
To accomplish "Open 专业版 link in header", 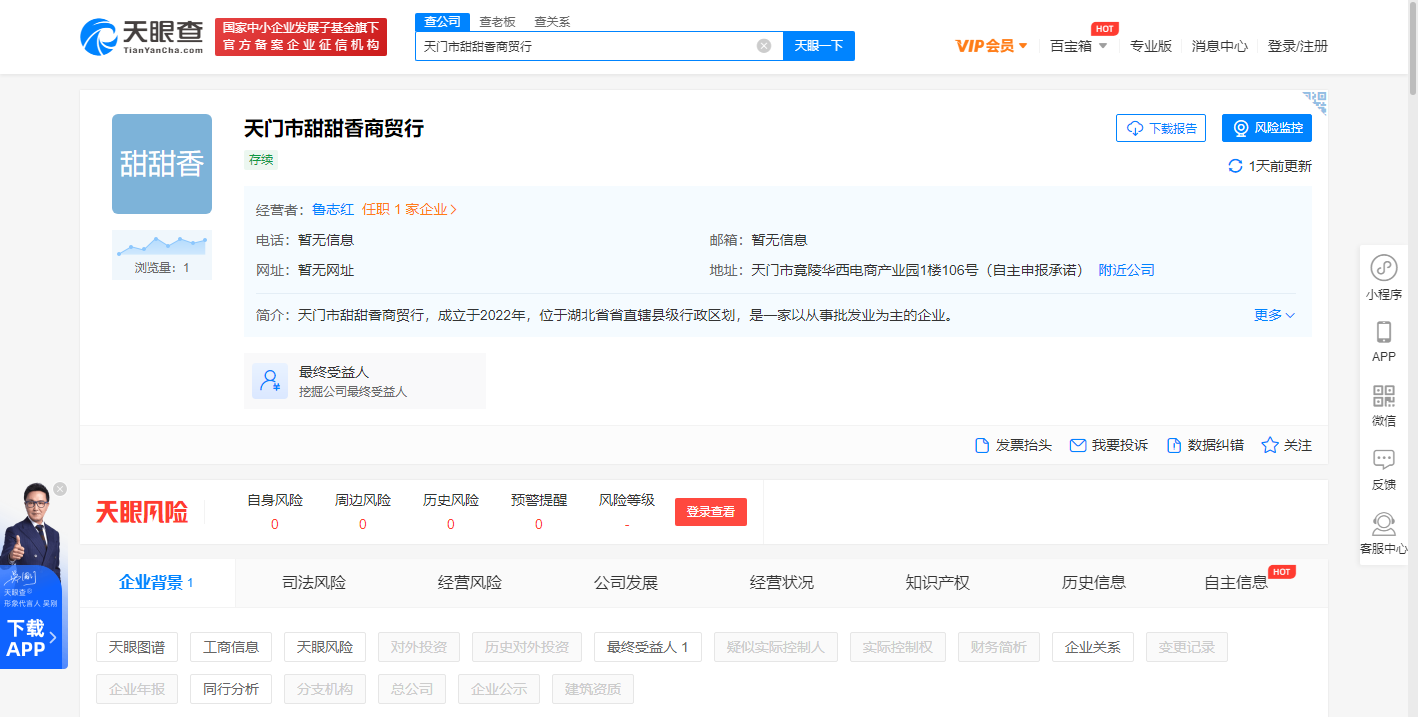I will (x=1150, y=46).
